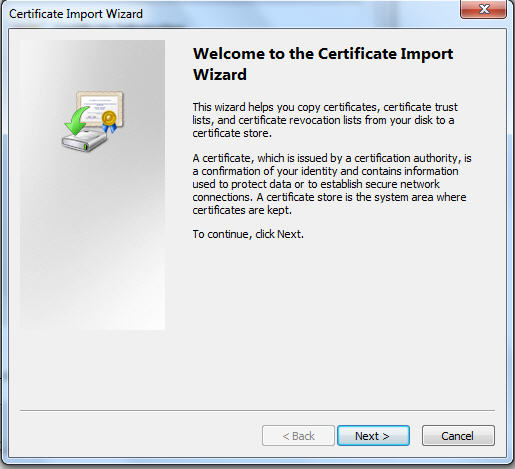This screenshot has height=469, width=515.
Task: Click the horizontal separator line above buttons
Action: point(257,410)
